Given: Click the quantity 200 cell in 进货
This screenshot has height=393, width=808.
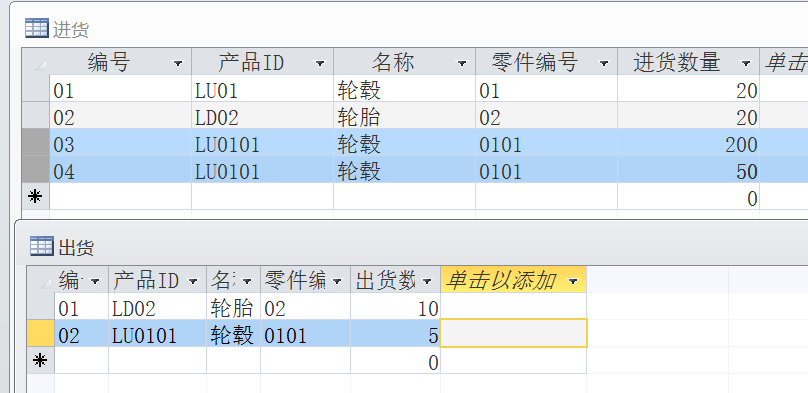Looking at the screenshot, I should pos(688,142).
